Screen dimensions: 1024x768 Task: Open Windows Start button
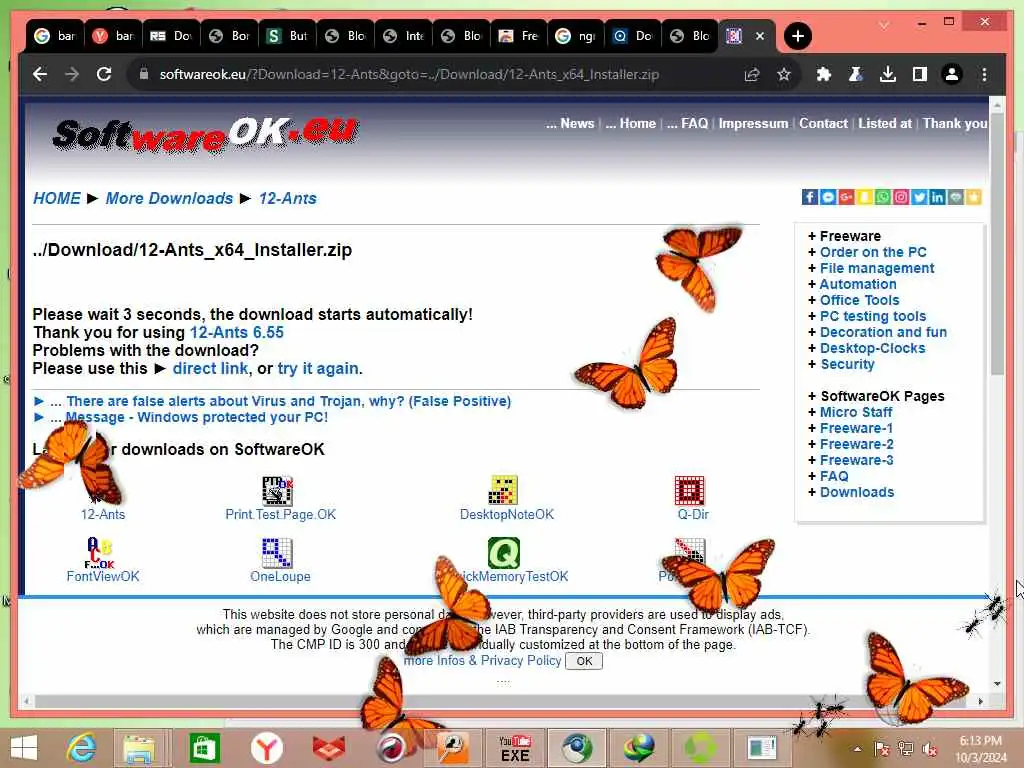tap(24, 748)
